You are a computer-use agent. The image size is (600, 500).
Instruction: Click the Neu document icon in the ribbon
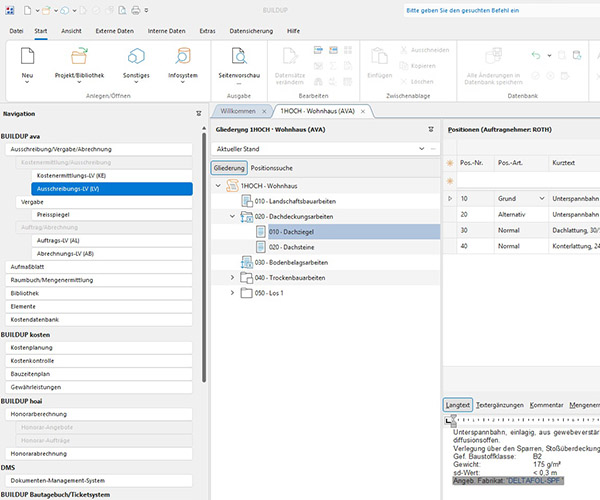[x=27, y=56]
